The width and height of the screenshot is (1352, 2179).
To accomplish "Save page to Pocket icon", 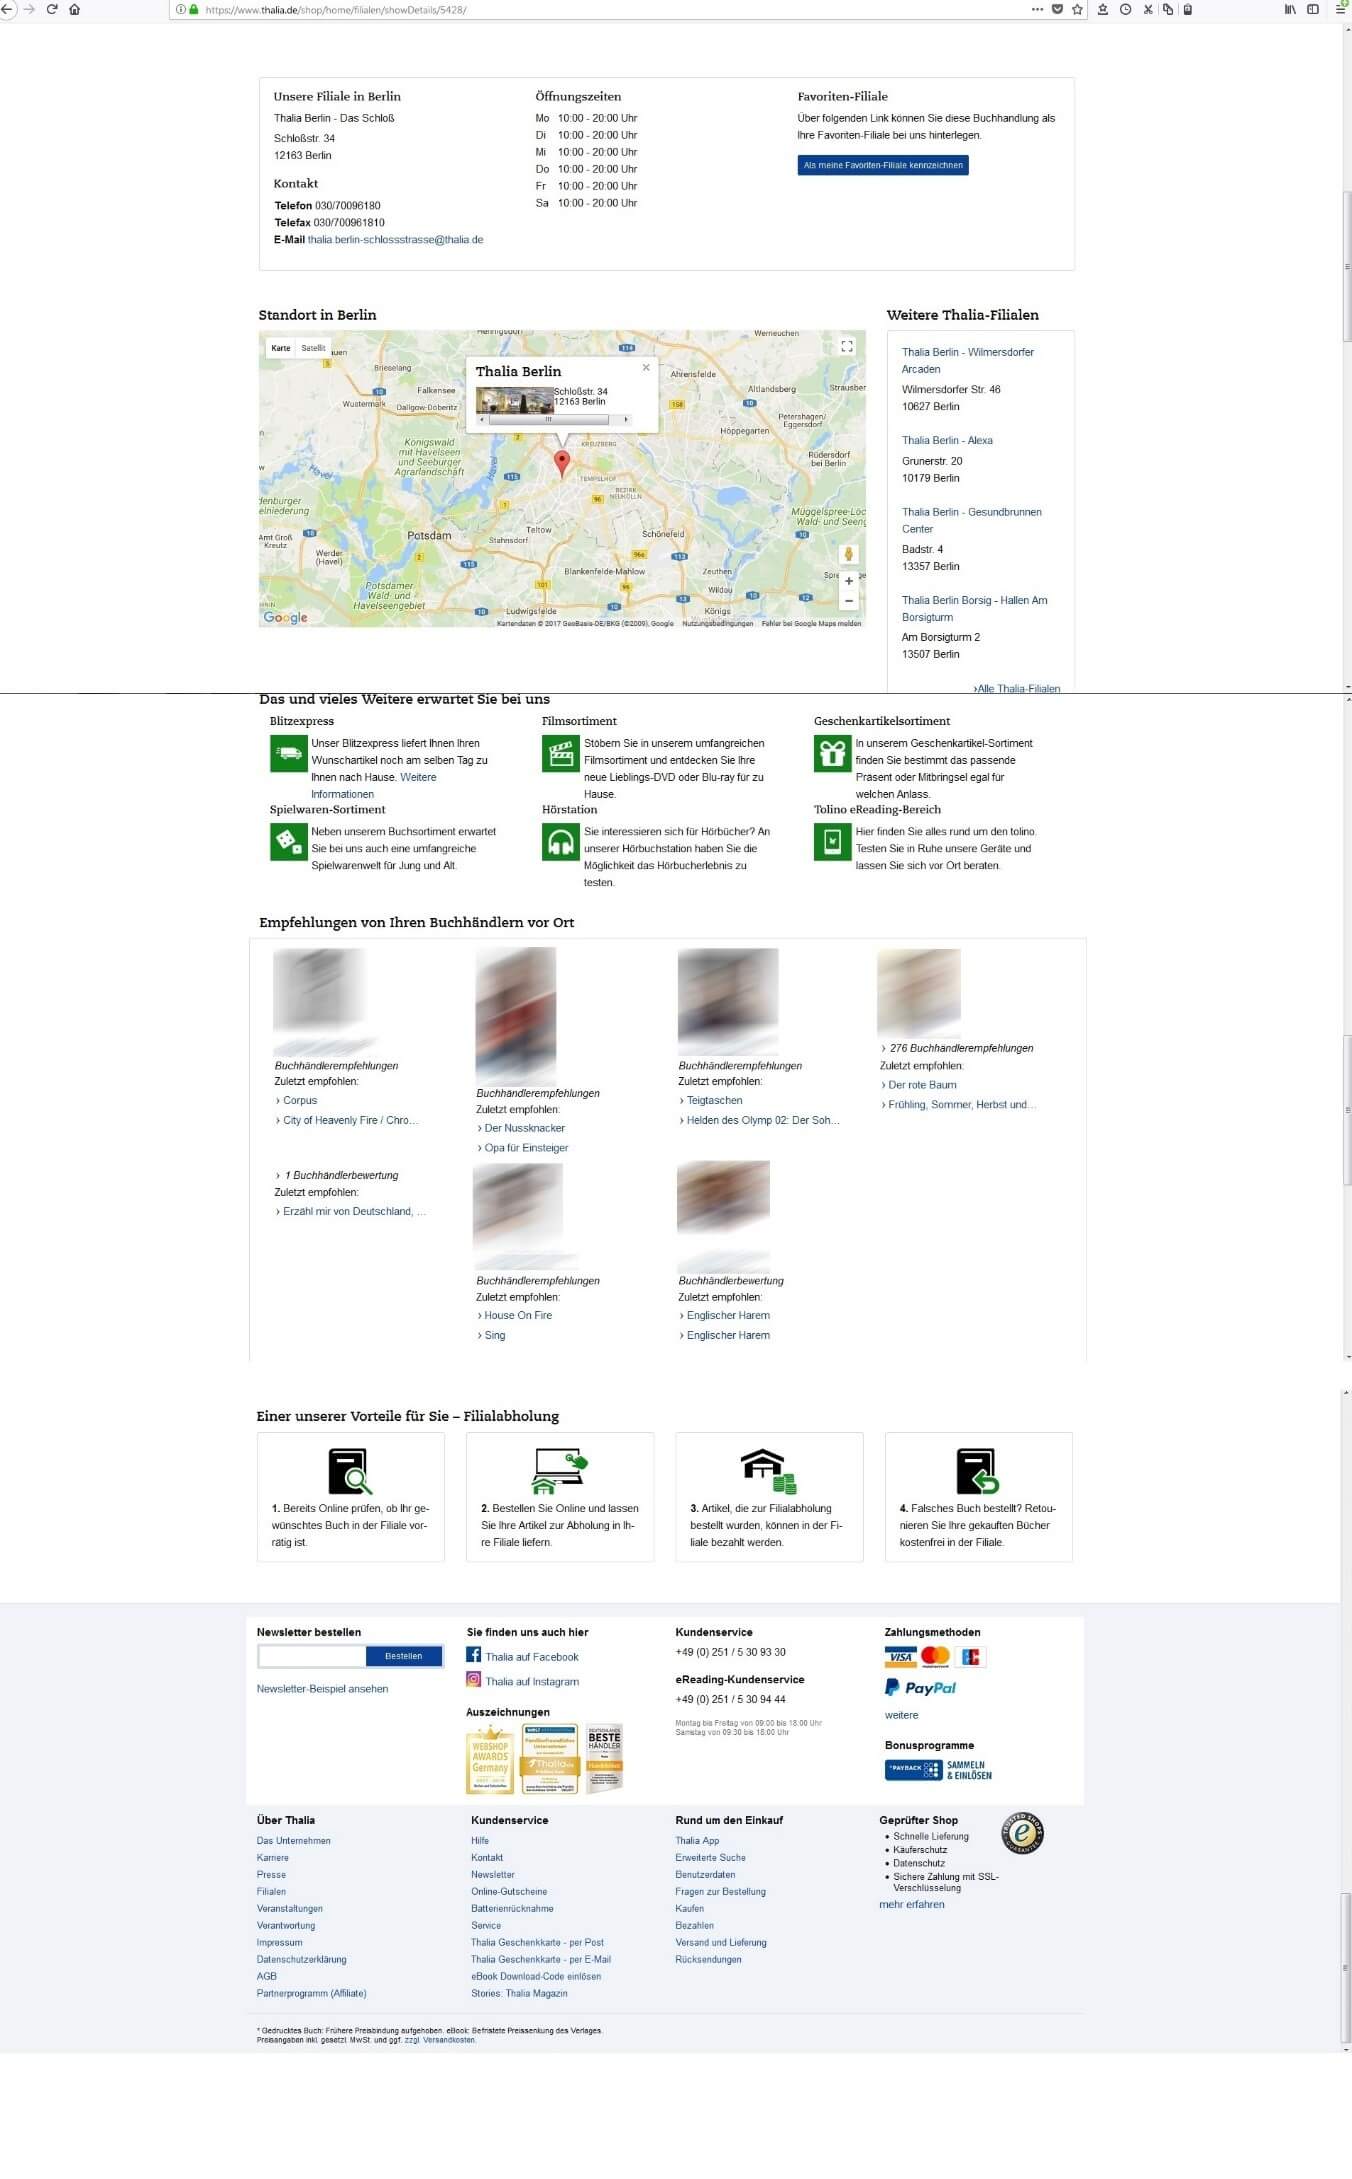I will (x=1057, y=9).
